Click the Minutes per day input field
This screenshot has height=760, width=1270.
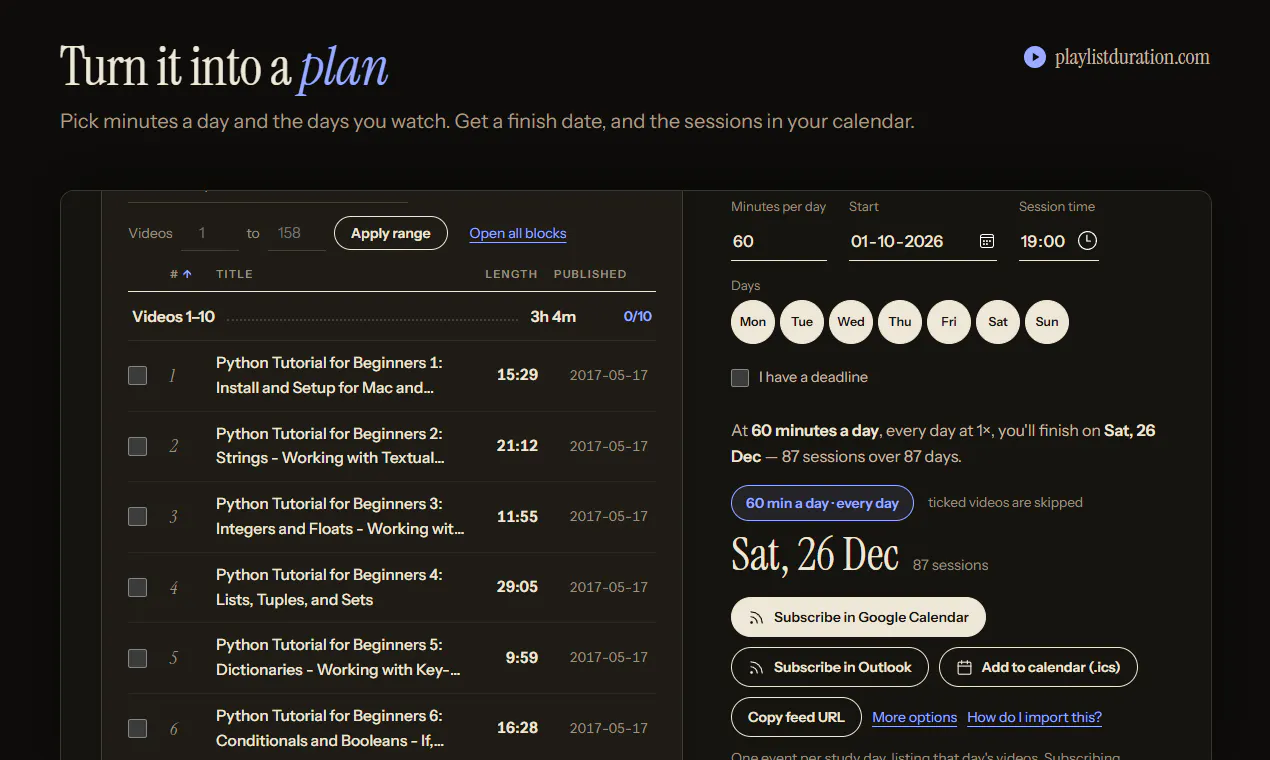click(779, 242)
